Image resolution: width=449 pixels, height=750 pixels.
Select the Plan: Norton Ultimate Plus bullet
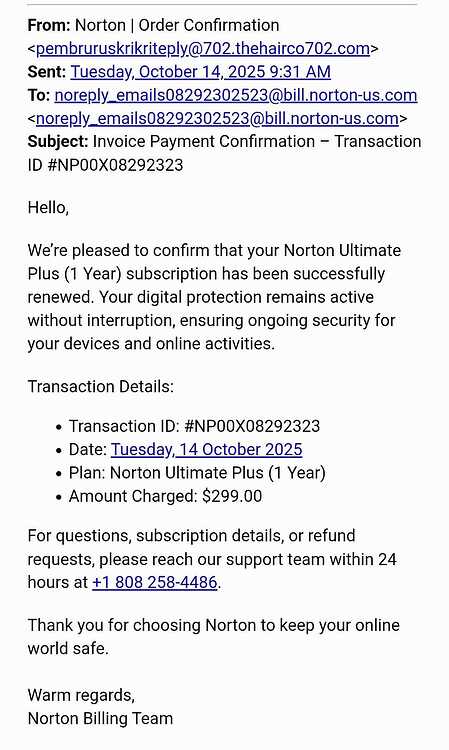[197, 473]
